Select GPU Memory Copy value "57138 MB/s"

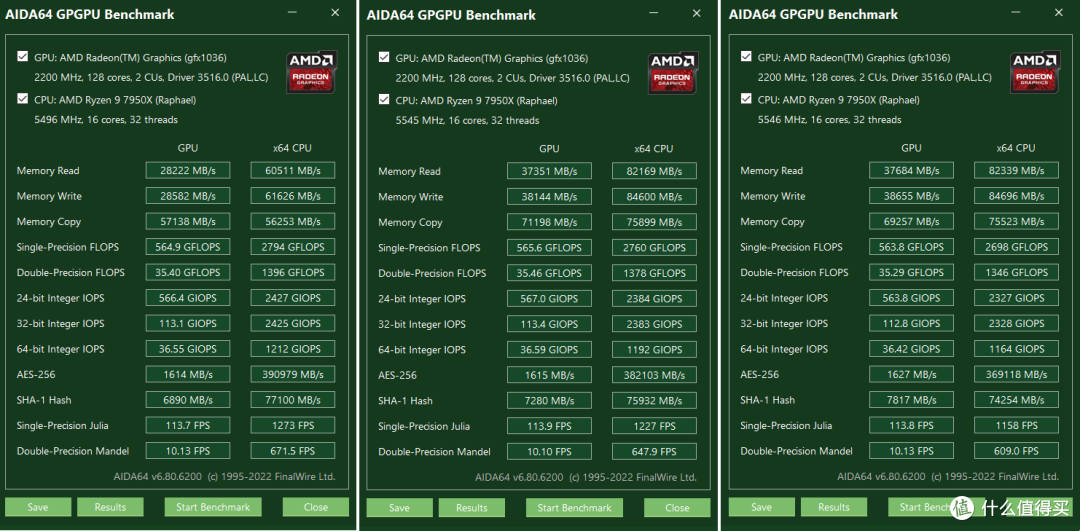pos(188,222)
